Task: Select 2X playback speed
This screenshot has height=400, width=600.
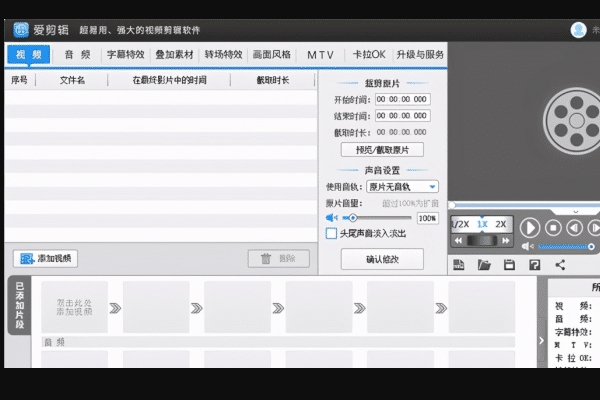Action: click(x=501, y=224)
